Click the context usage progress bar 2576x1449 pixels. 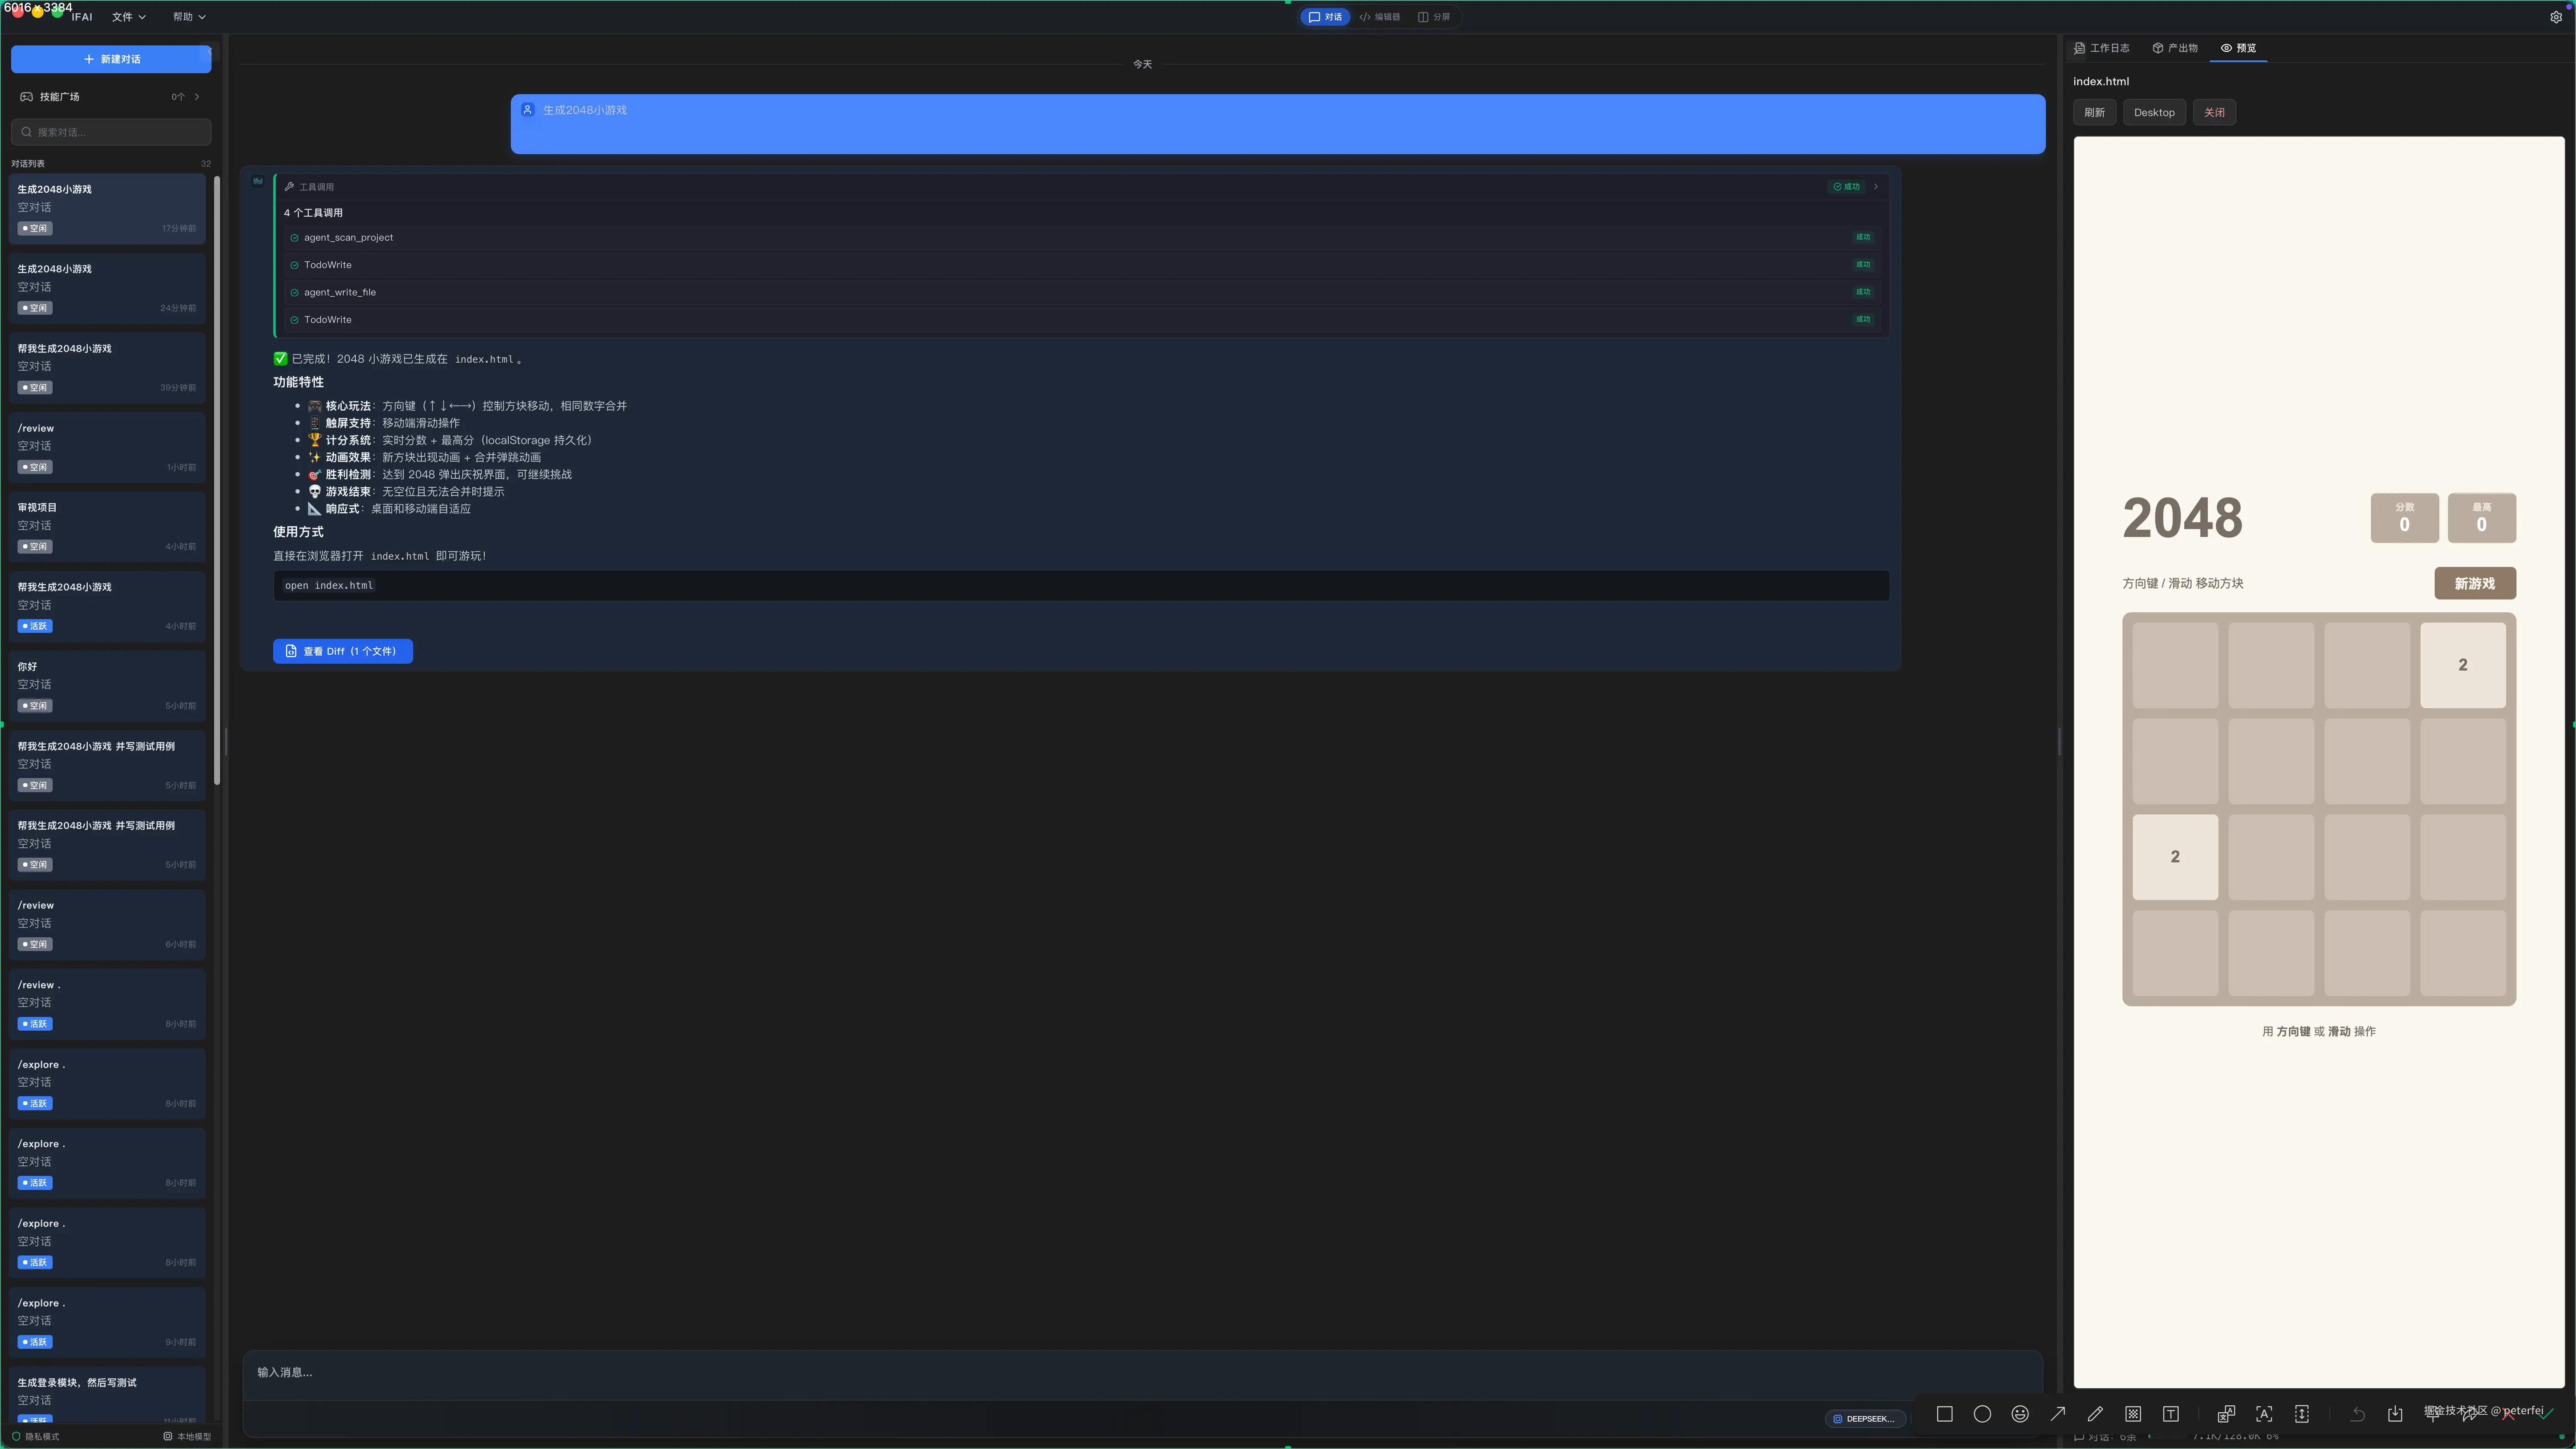[2168, 1437]
